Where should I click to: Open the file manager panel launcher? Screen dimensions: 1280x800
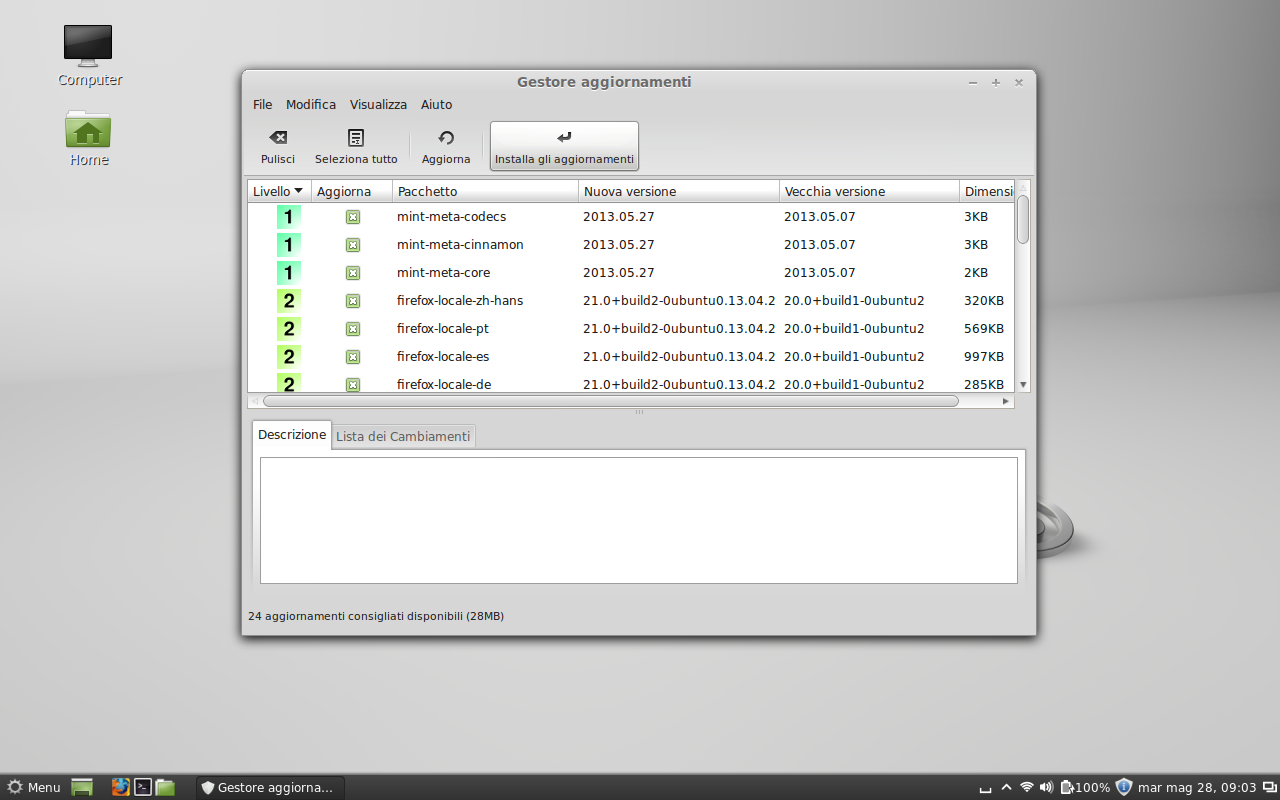pyautogui.click(x=165, y=787)
